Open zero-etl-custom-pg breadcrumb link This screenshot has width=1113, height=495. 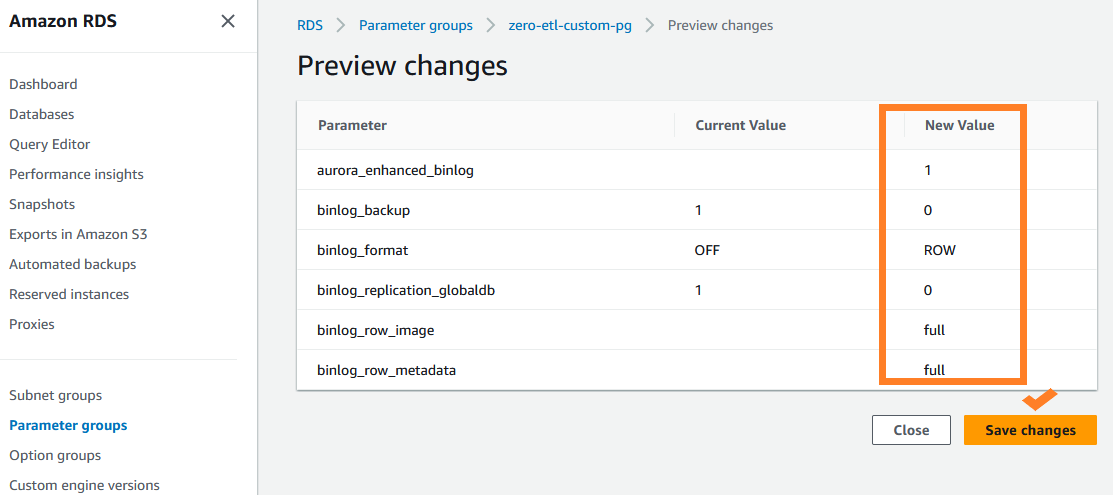pyautogui.click(x=570, y=25)
